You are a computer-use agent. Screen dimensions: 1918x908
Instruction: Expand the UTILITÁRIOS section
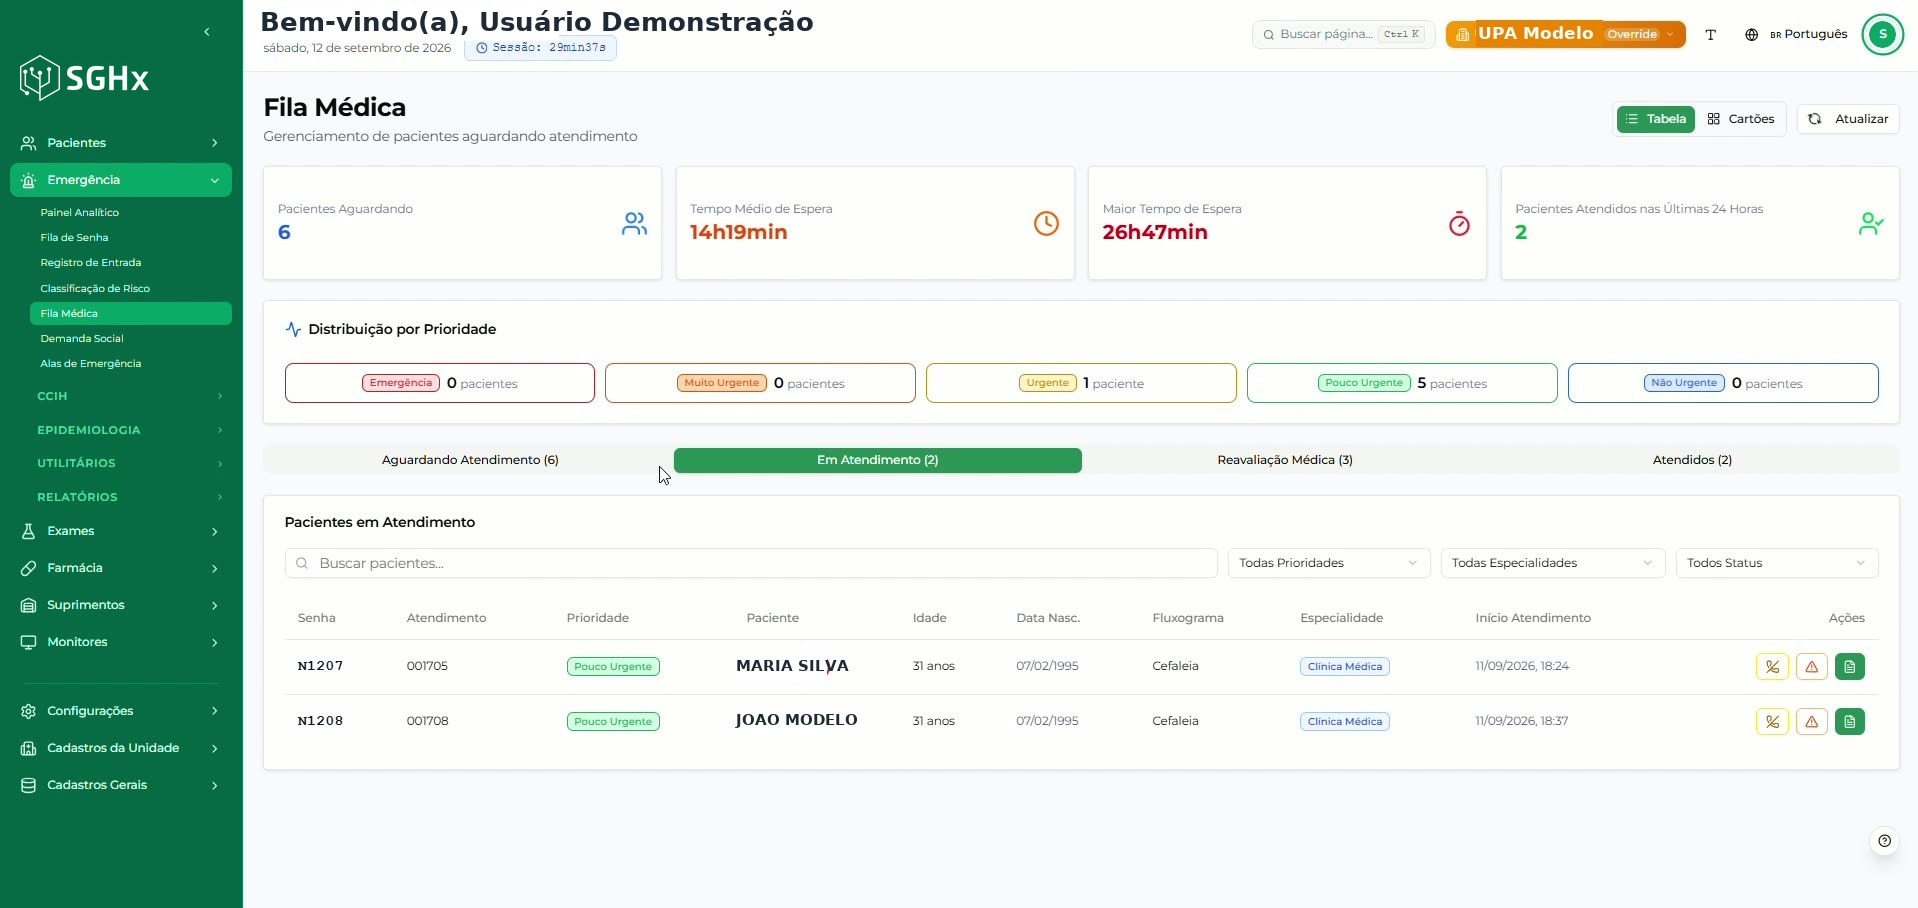[x=128, y=463]
